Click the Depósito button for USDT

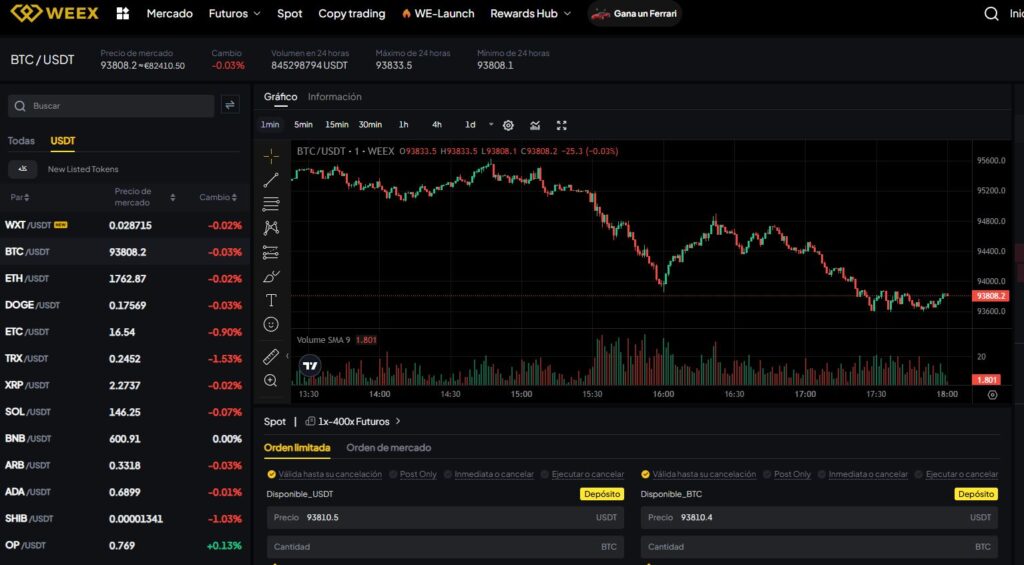(601, 494)
